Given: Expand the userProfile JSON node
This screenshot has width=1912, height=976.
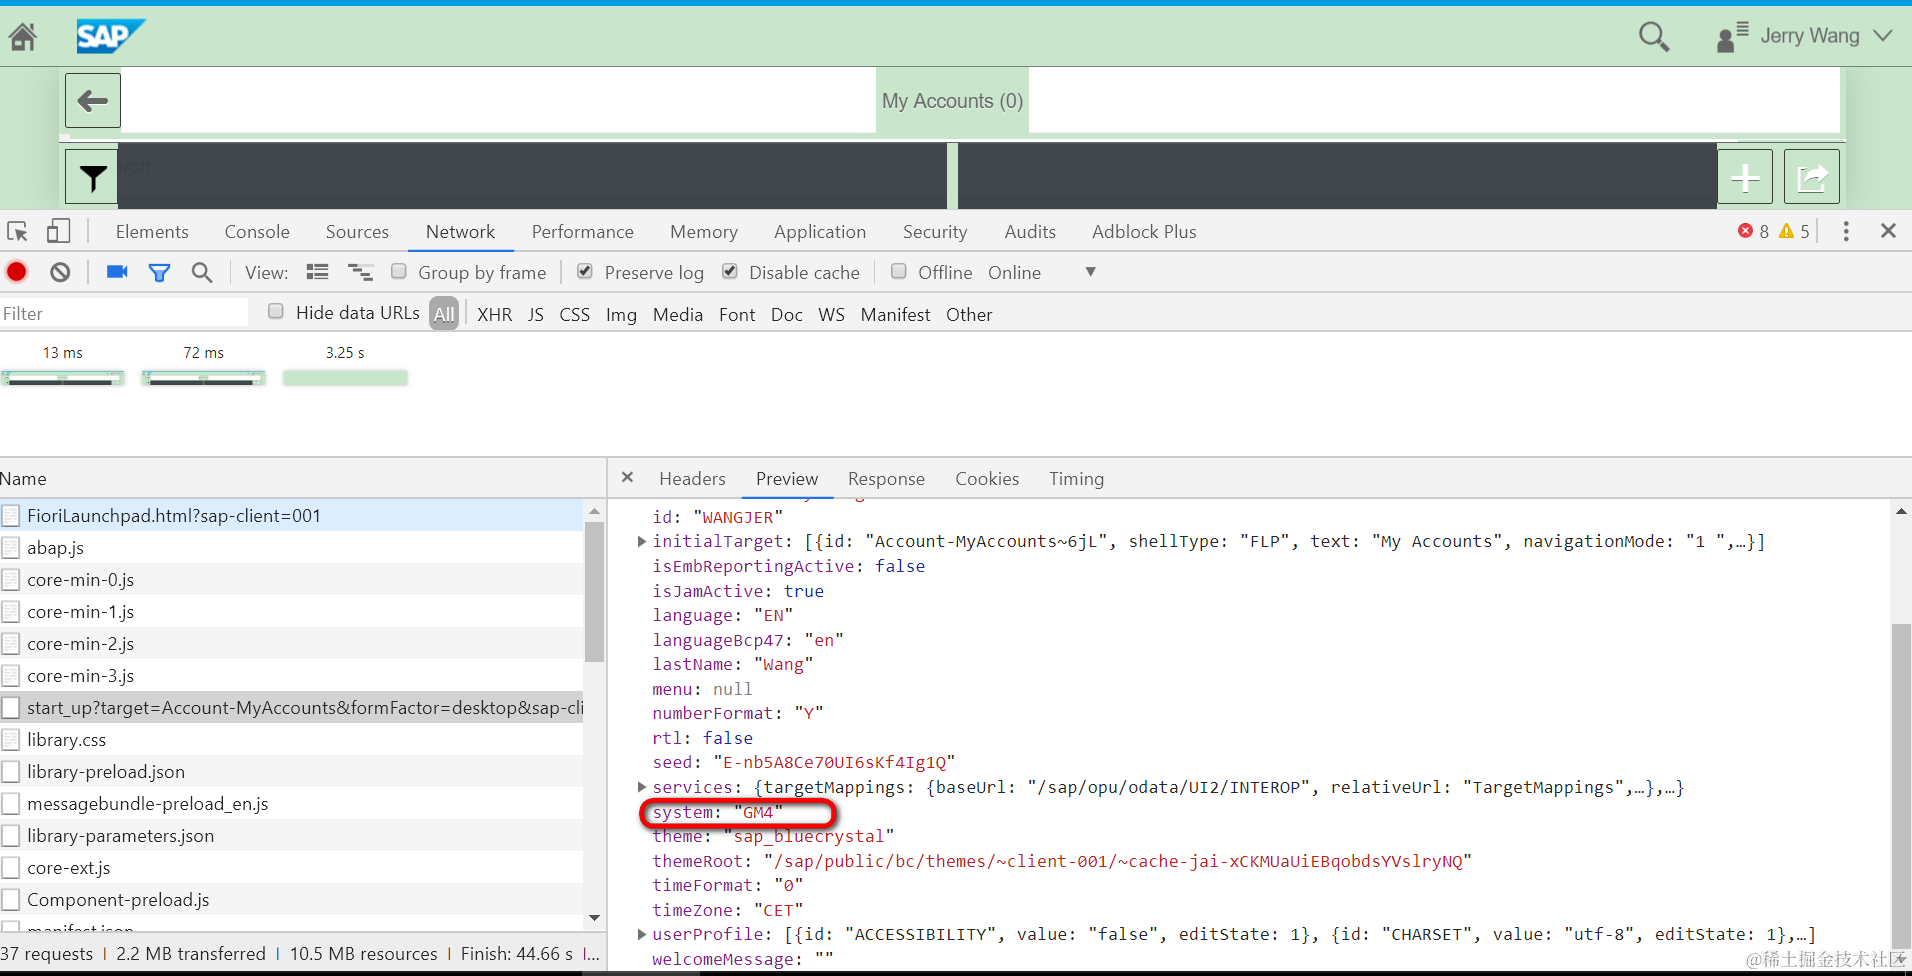Looking at the screenshot, I should click(x=642, y=934).
